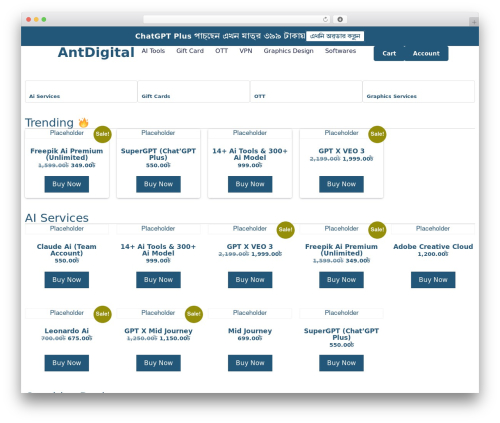Select the Ai Services category card
Image resolution: width=500 pixels, height=423 pixels.
point(81,91)
